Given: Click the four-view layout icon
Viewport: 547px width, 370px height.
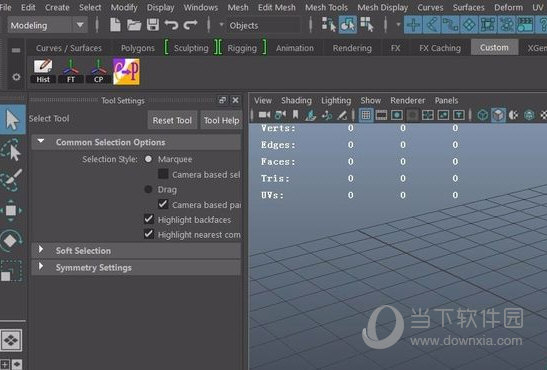Looking at the screenshot, I should click(11, 340).
